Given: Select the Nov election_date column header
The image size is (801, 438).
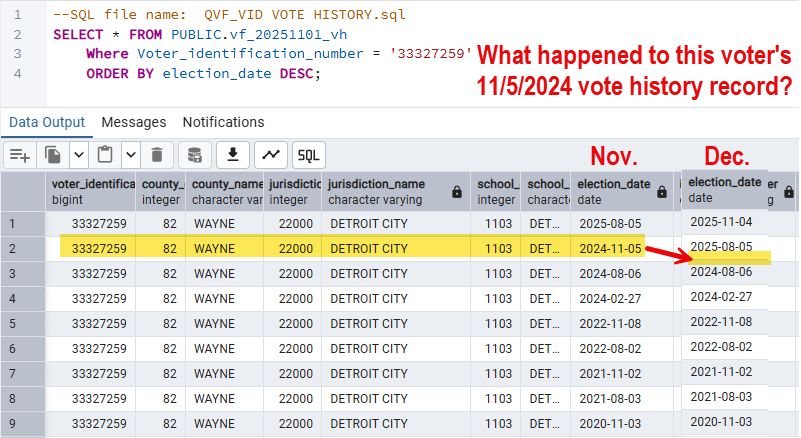Looking at the screenshot, I should (x=622, y=192).
